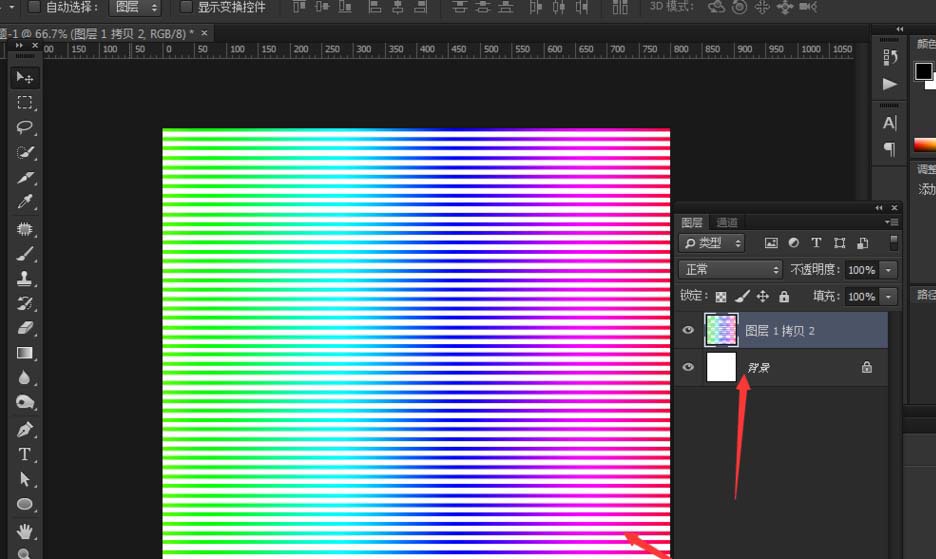Image resolution: width=936 pixels, height=559 pixels.
Task: Open the 类型 layer filter dropdown
Action: point(712,243)
